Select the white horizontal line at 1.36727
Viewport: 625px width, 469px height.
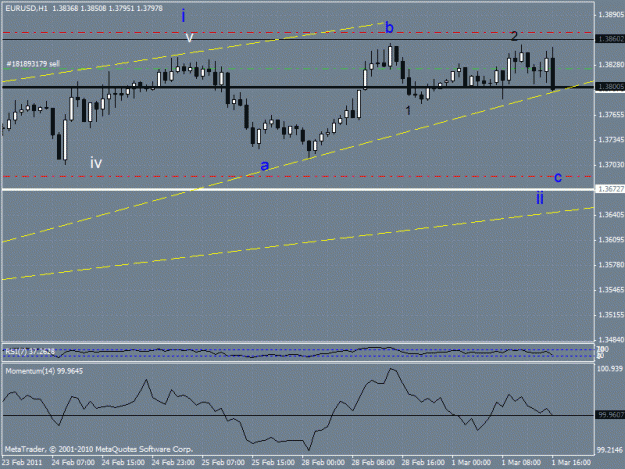point(298,190)
